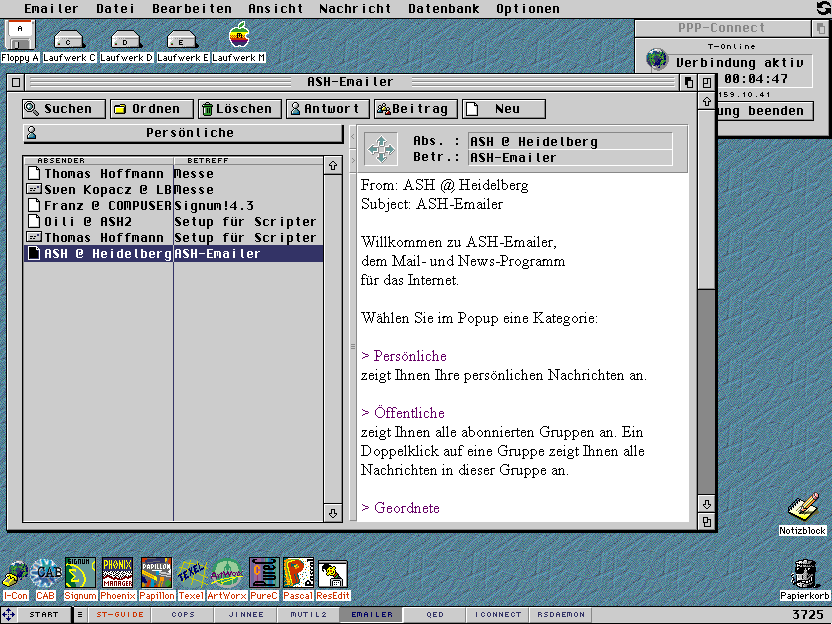
Task: Open the Datei menu
Action: tap(115, 8)
